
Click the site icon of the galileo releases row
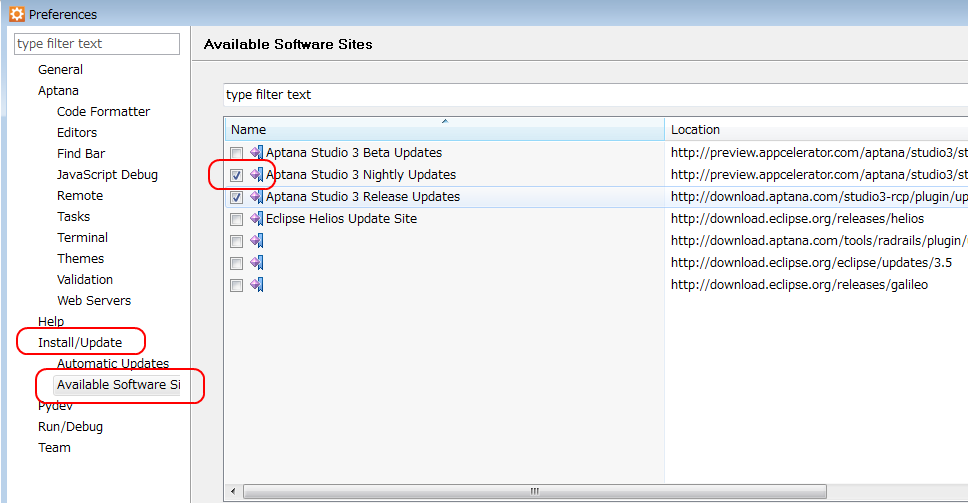tap(257, 285)
